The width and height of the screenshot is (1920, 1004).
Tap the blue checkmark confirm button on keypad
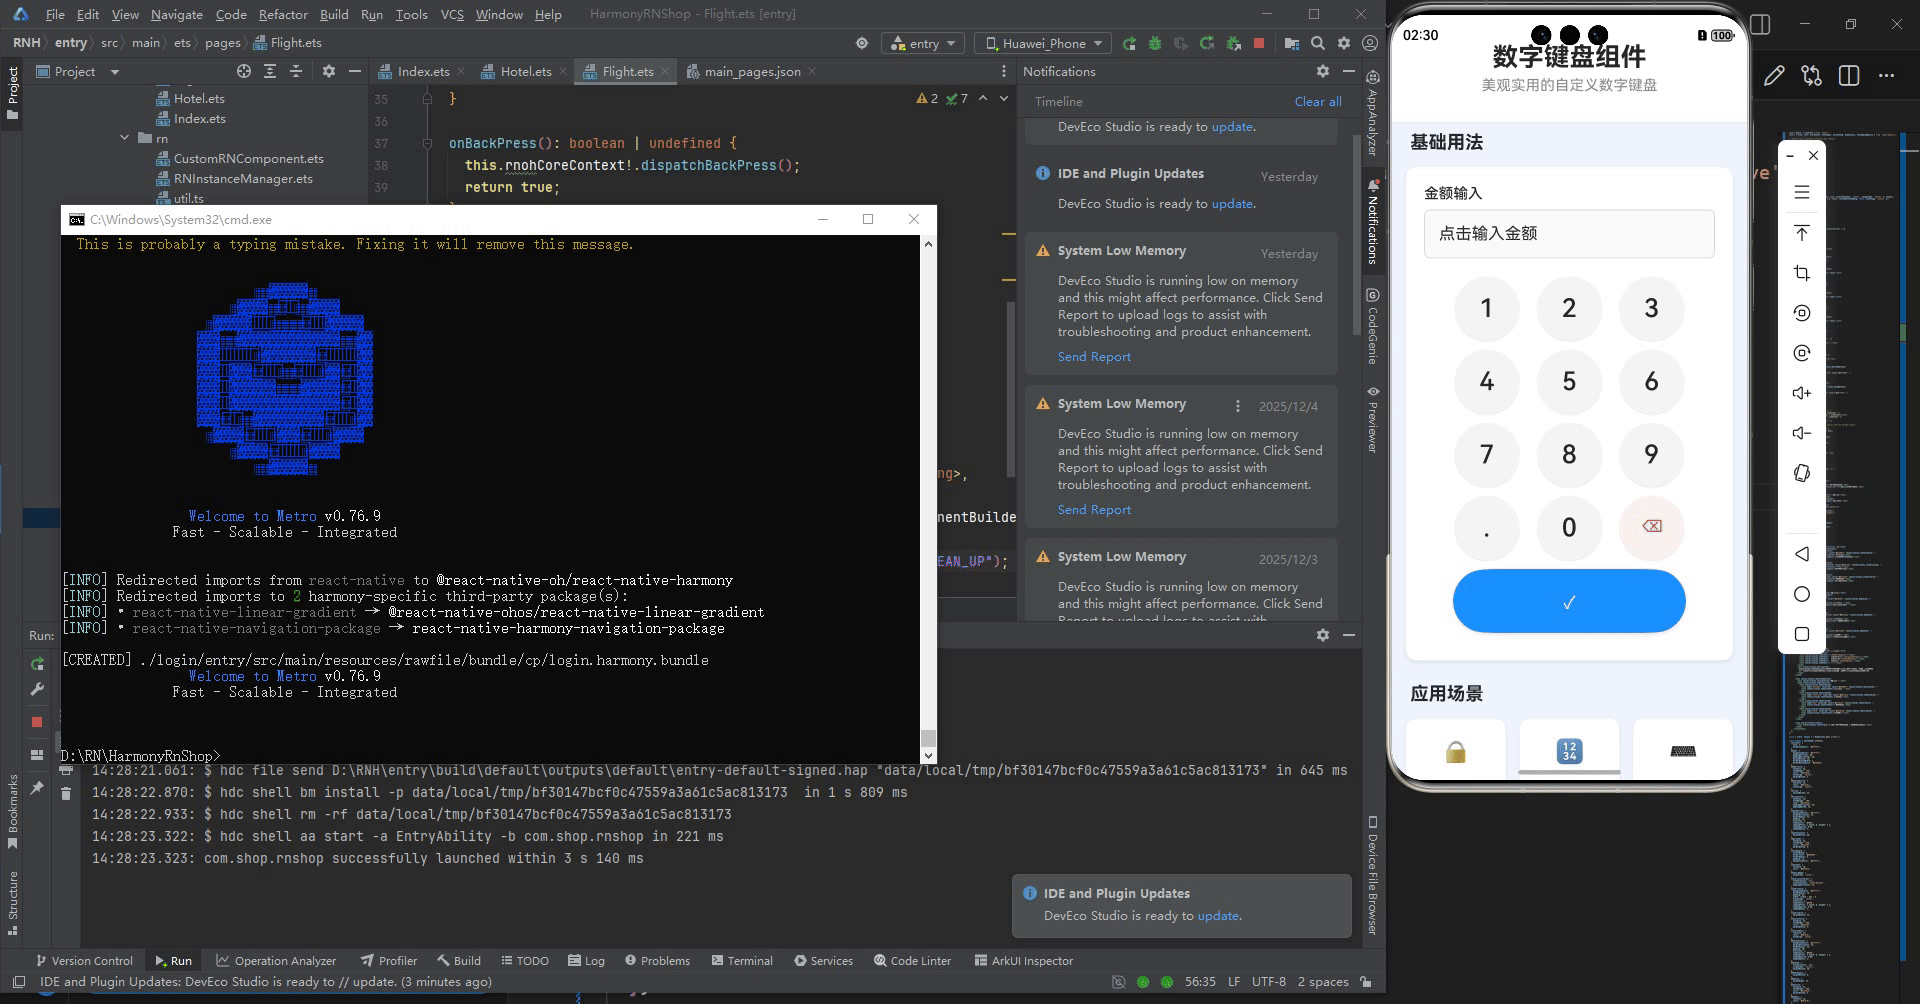point(1569,602)
